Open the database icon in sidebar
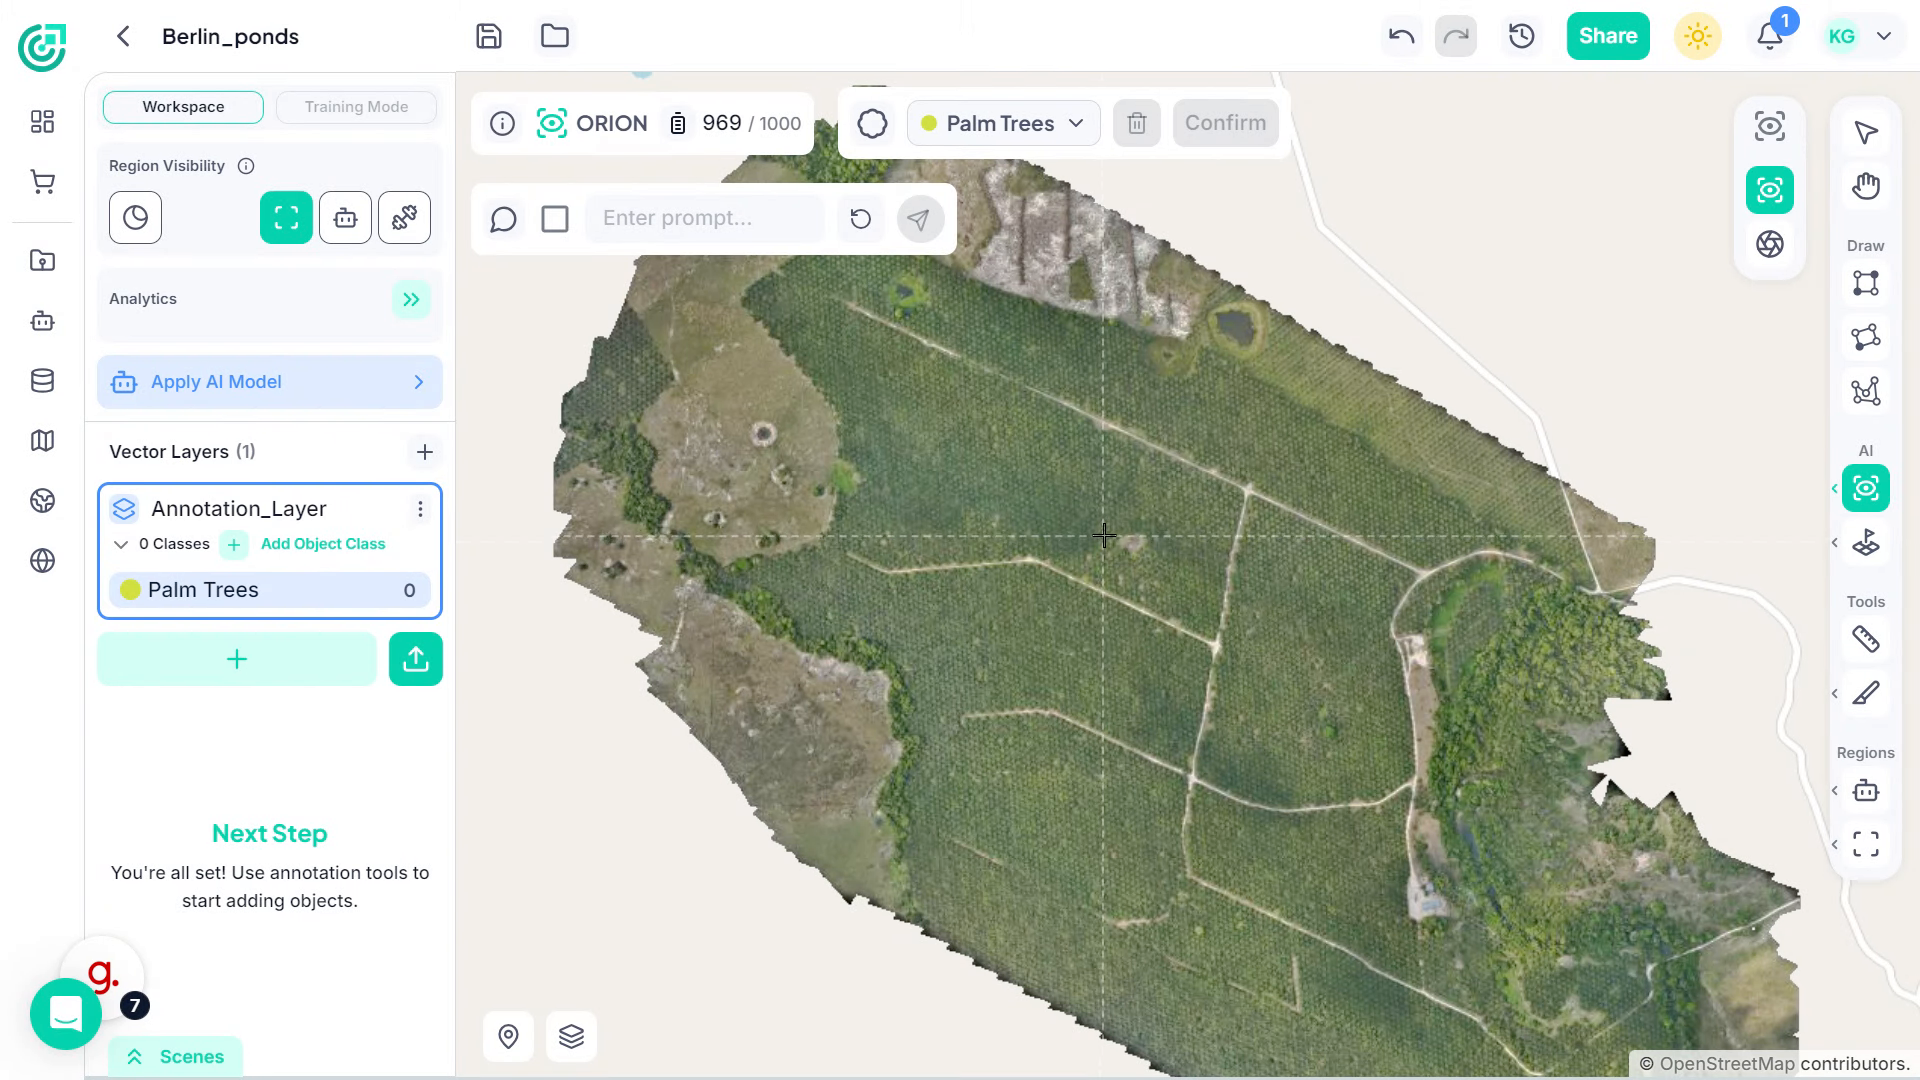The image size is (1920, 1080). [42, 381]
